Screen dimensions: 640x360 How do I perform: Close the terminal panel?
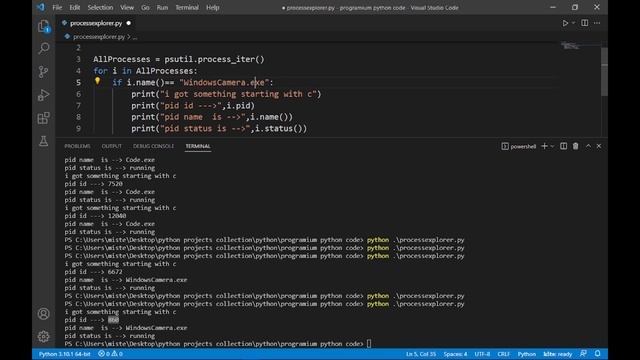(x=599, y=146)
